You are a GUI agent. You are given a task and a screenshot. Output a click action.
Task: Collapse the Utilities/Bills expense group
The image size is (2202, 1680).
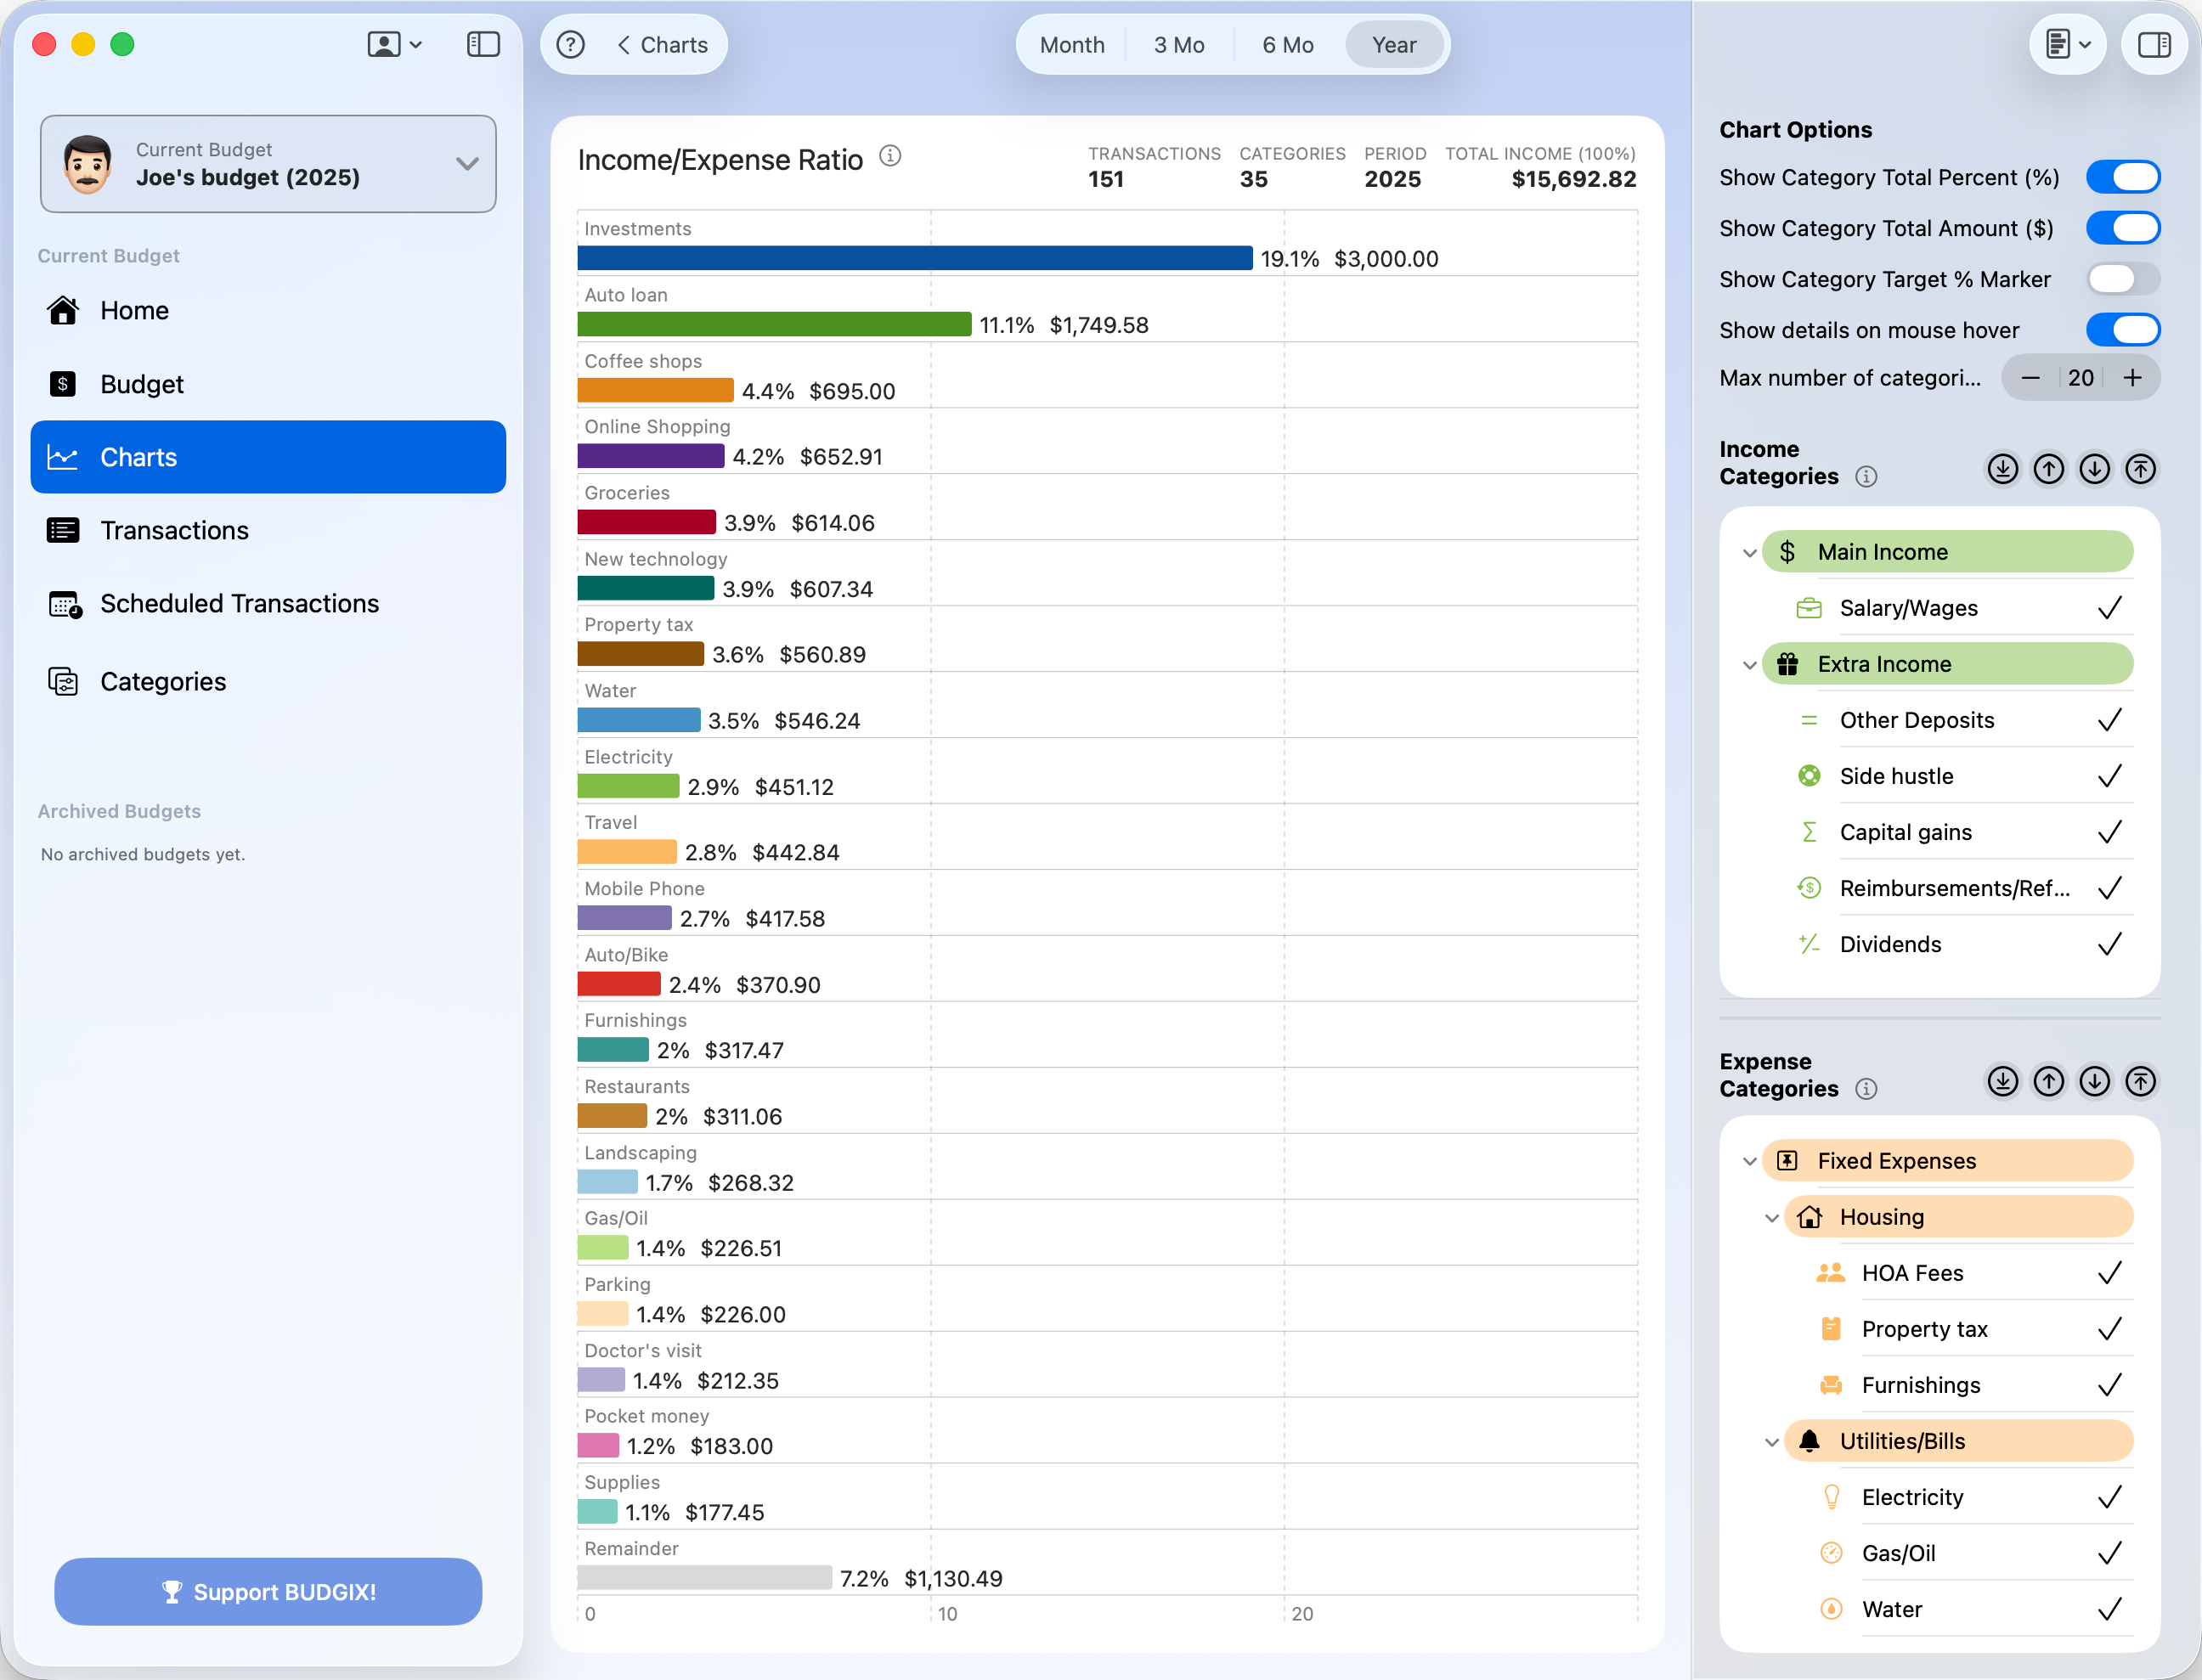point(1771,1442)
